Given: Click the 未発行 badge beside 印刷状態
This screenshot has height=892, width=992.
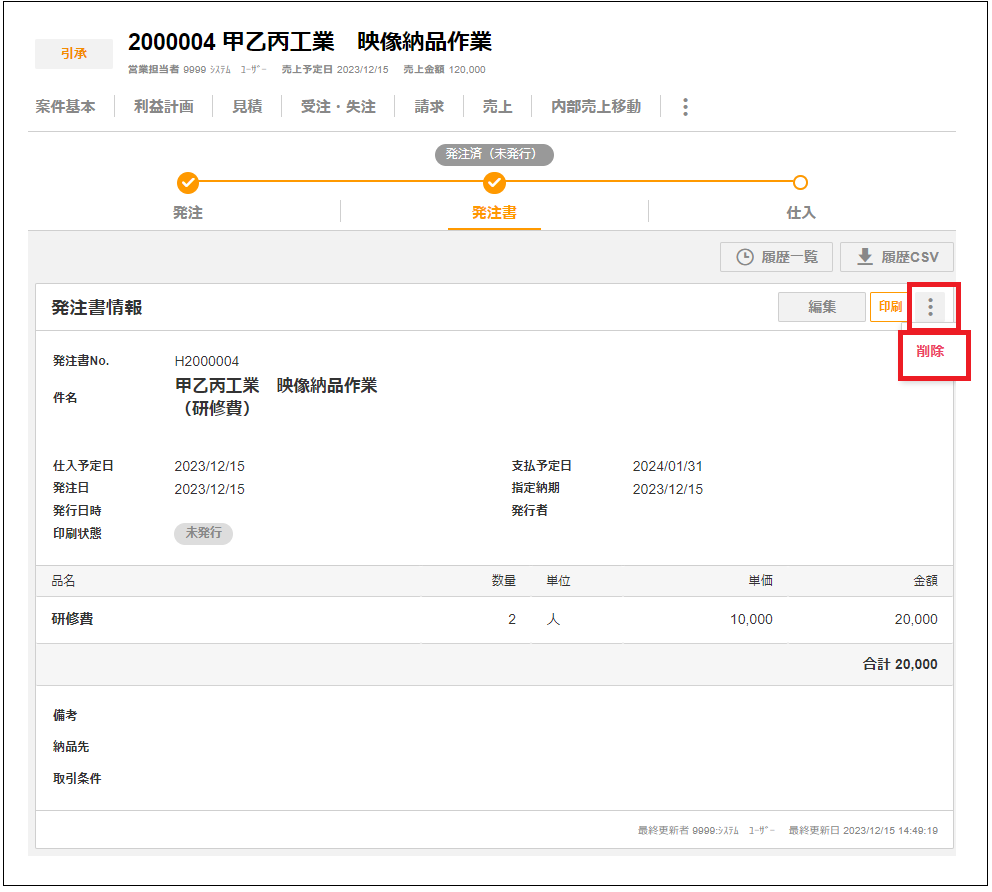Looking at the screenshot, I should pos(203,533).
